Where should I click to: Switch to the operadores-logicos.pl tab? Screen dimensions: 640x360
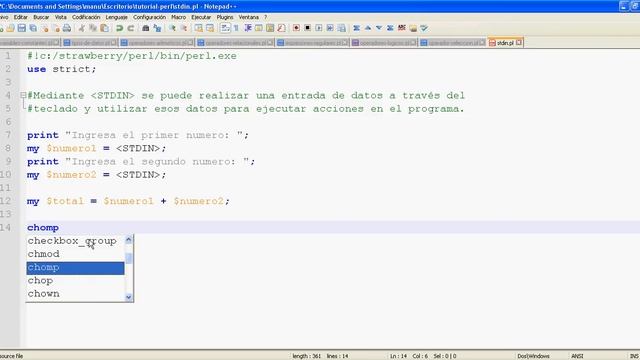384,42
